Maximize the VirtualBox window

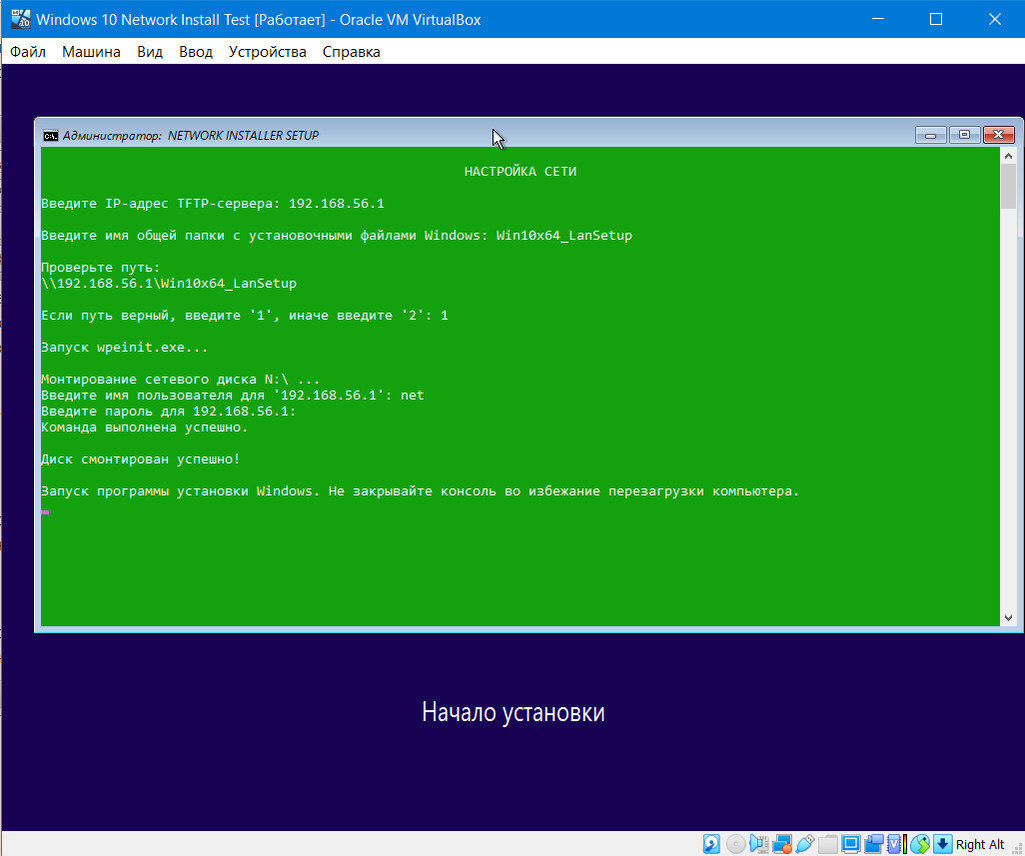[936, 19]
